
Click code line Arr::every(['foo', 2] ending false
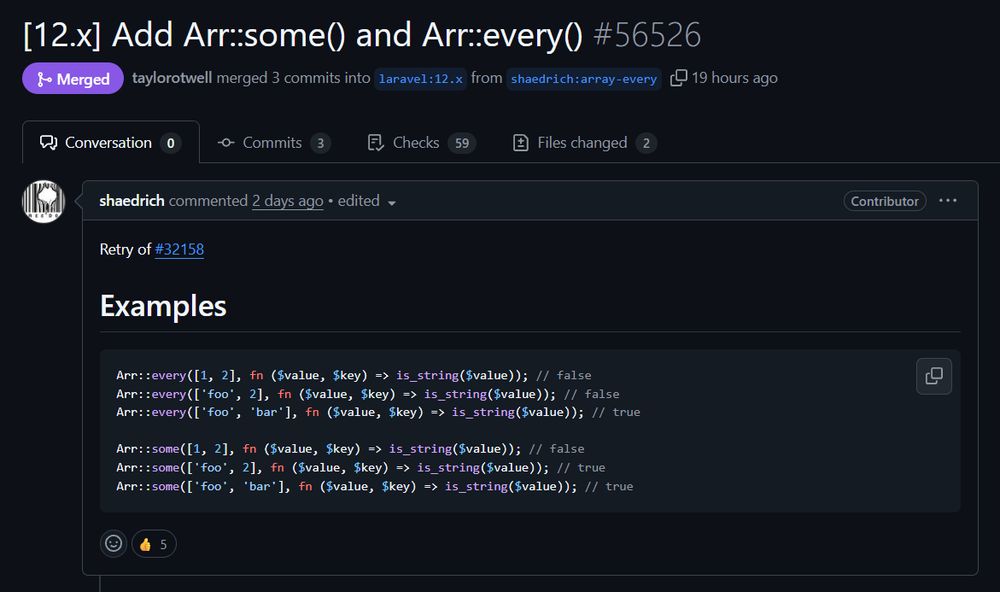click(367, 394)
